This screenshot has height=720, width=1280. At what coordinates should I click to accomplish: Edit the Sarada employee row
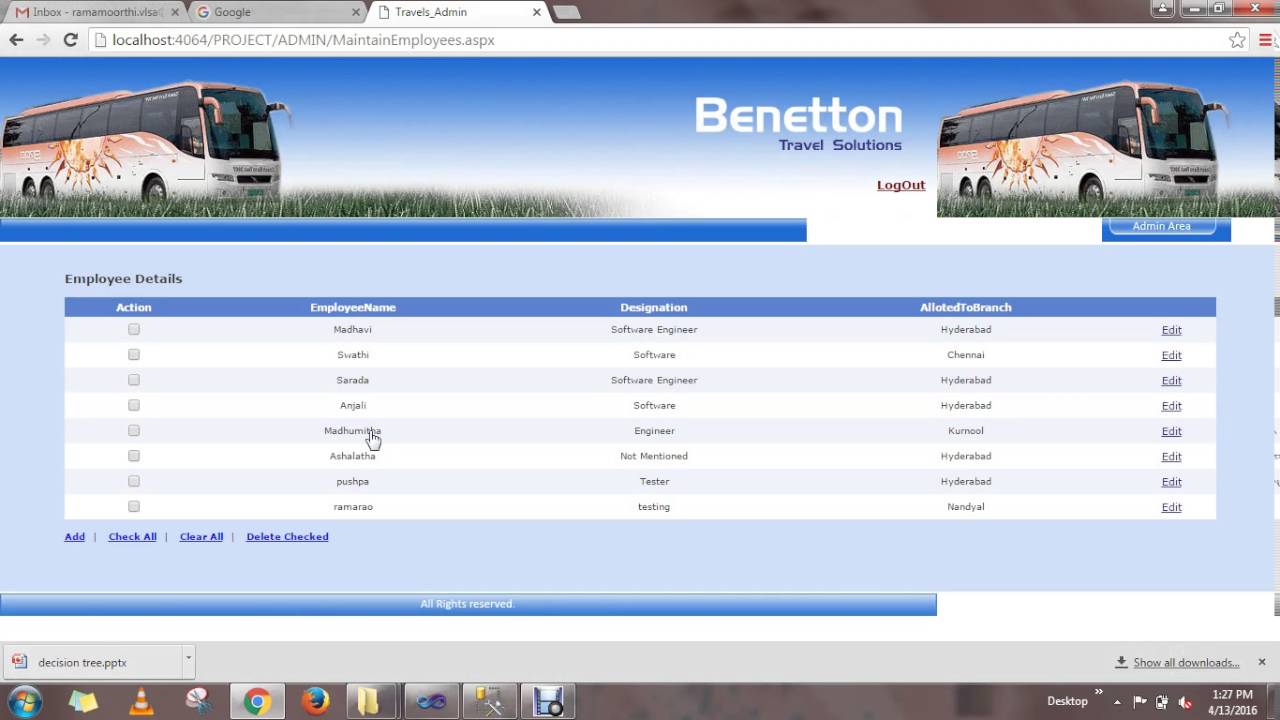pyautogui.click(x=1171, y=381)
